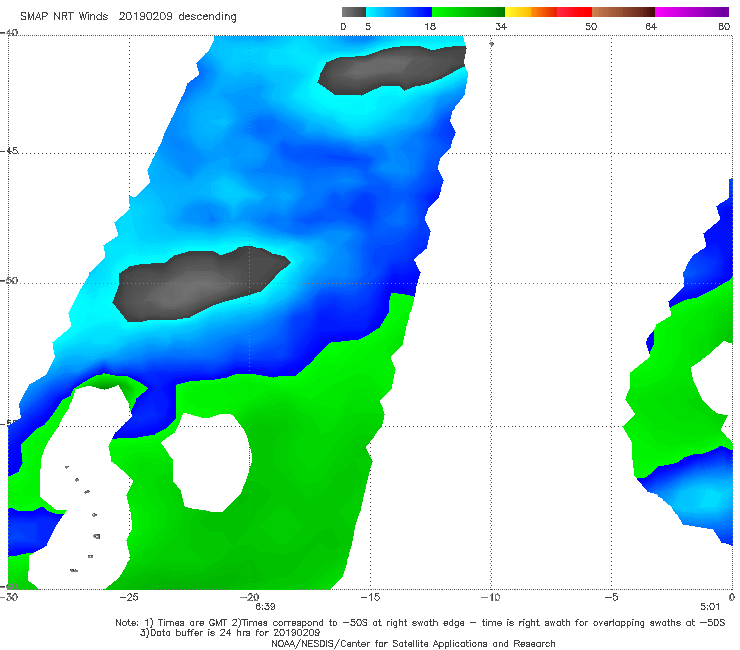Click the latitude axis label '-45'

pos(9,151)
